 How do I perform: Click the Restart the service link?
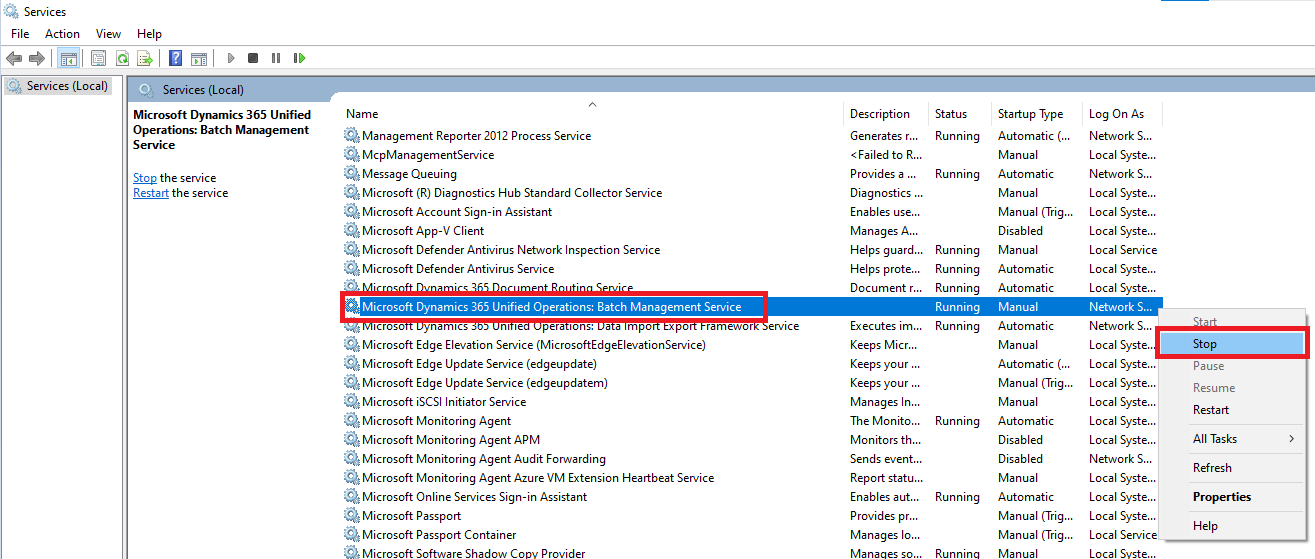pos(151,193)
